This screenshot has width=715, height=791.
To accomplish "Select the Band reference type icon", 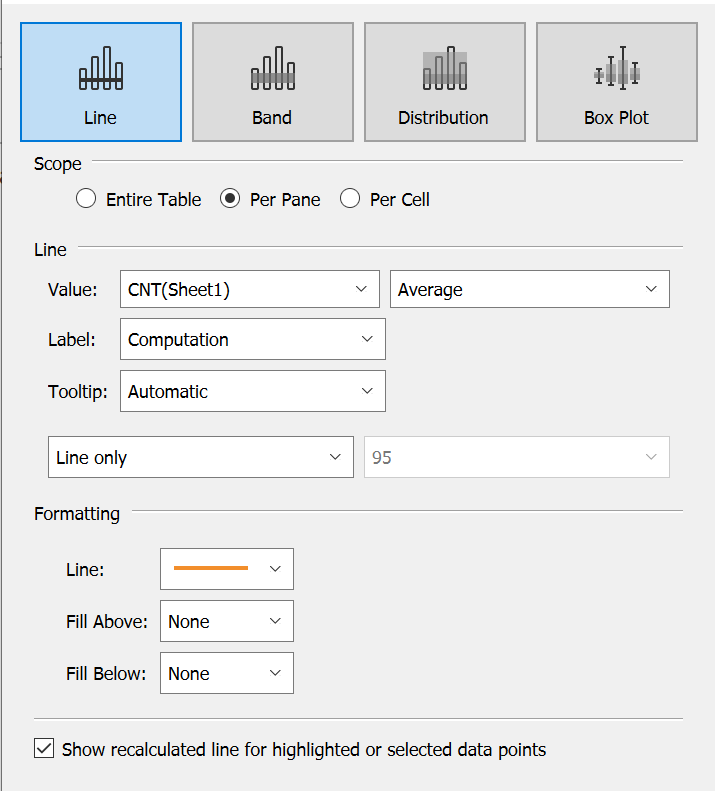I will click(272, 69).
